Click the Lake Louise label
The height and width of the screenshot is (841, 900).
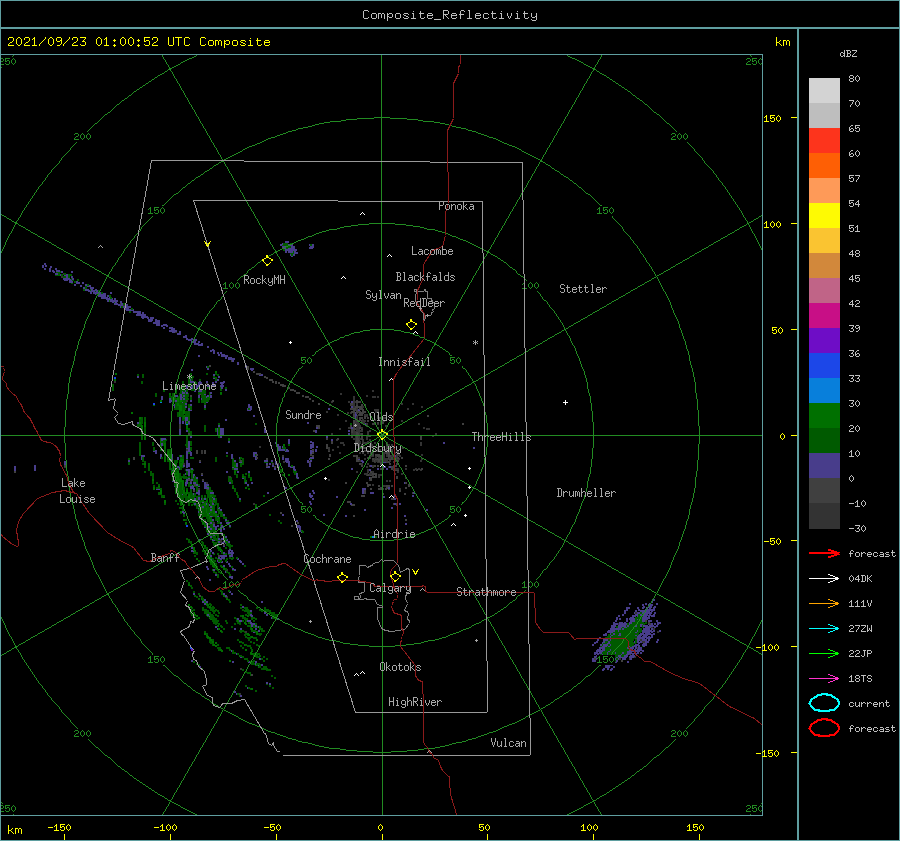(77, 491)
